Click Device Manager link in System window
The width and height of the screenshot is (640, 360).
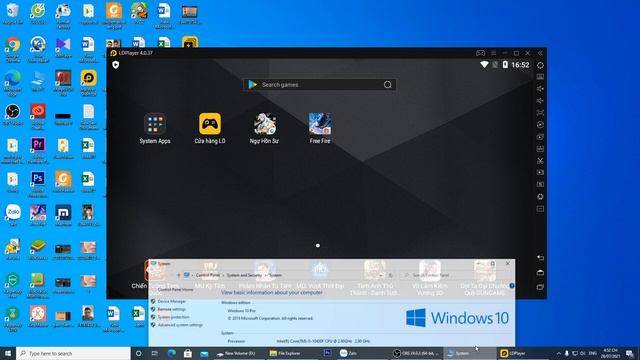(x=171, y=301)
